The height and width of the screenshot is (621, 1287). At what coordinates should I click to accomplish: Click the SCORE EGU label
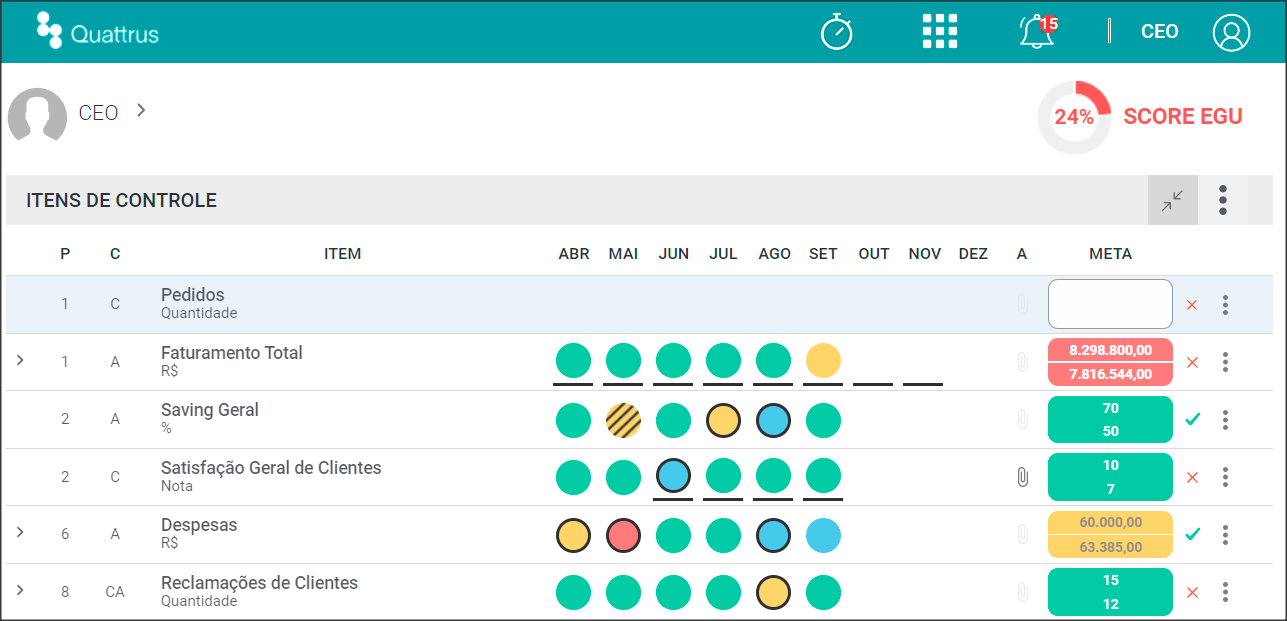(x=1183, y=117)
